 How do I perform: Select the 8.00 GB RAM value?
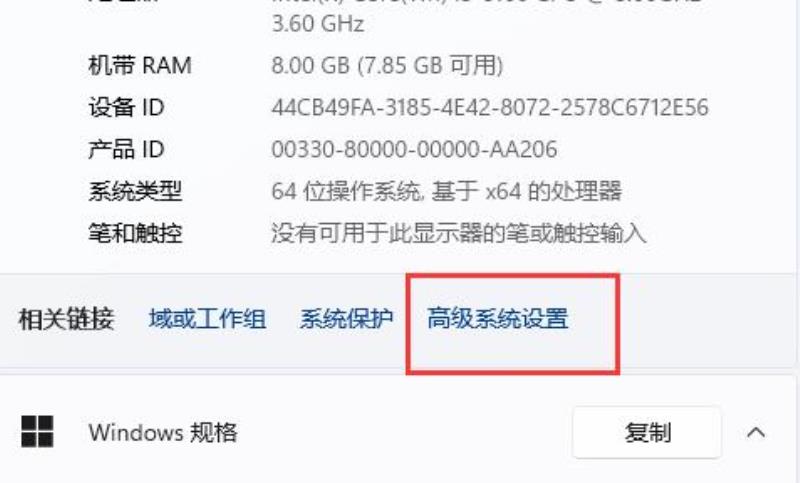point(387,65)
